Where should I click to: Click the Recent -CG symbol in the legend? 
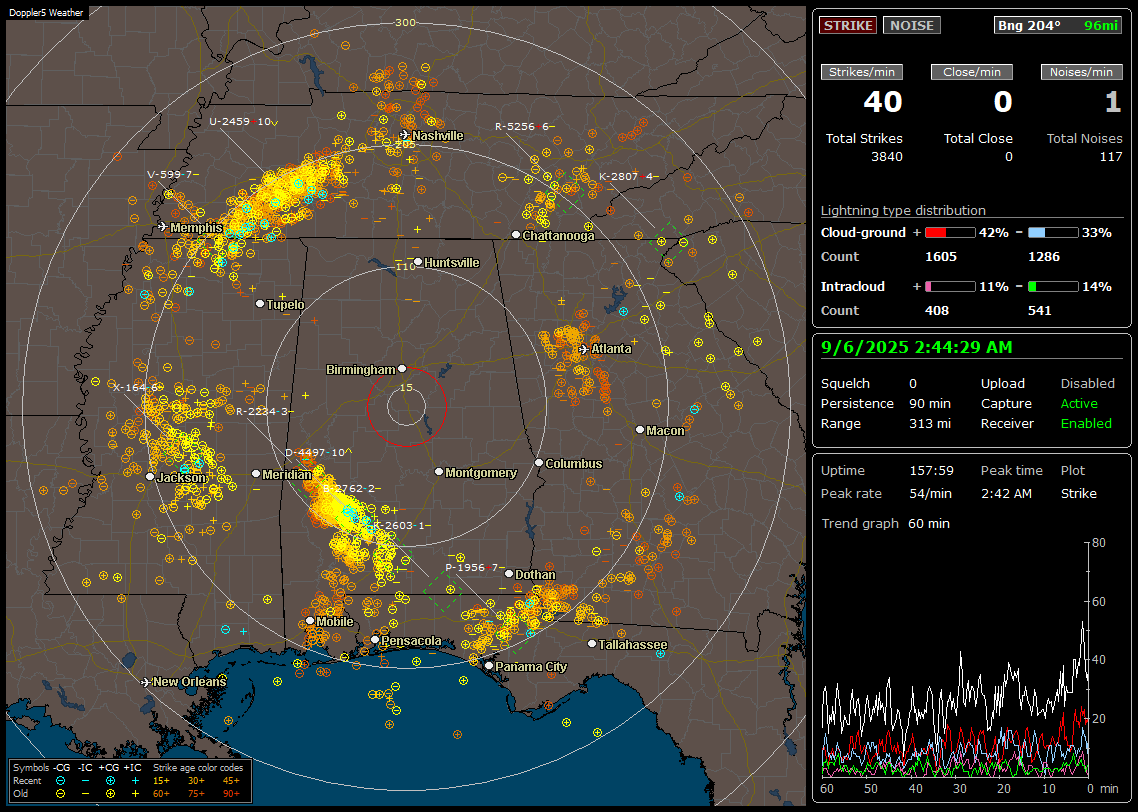61,781
